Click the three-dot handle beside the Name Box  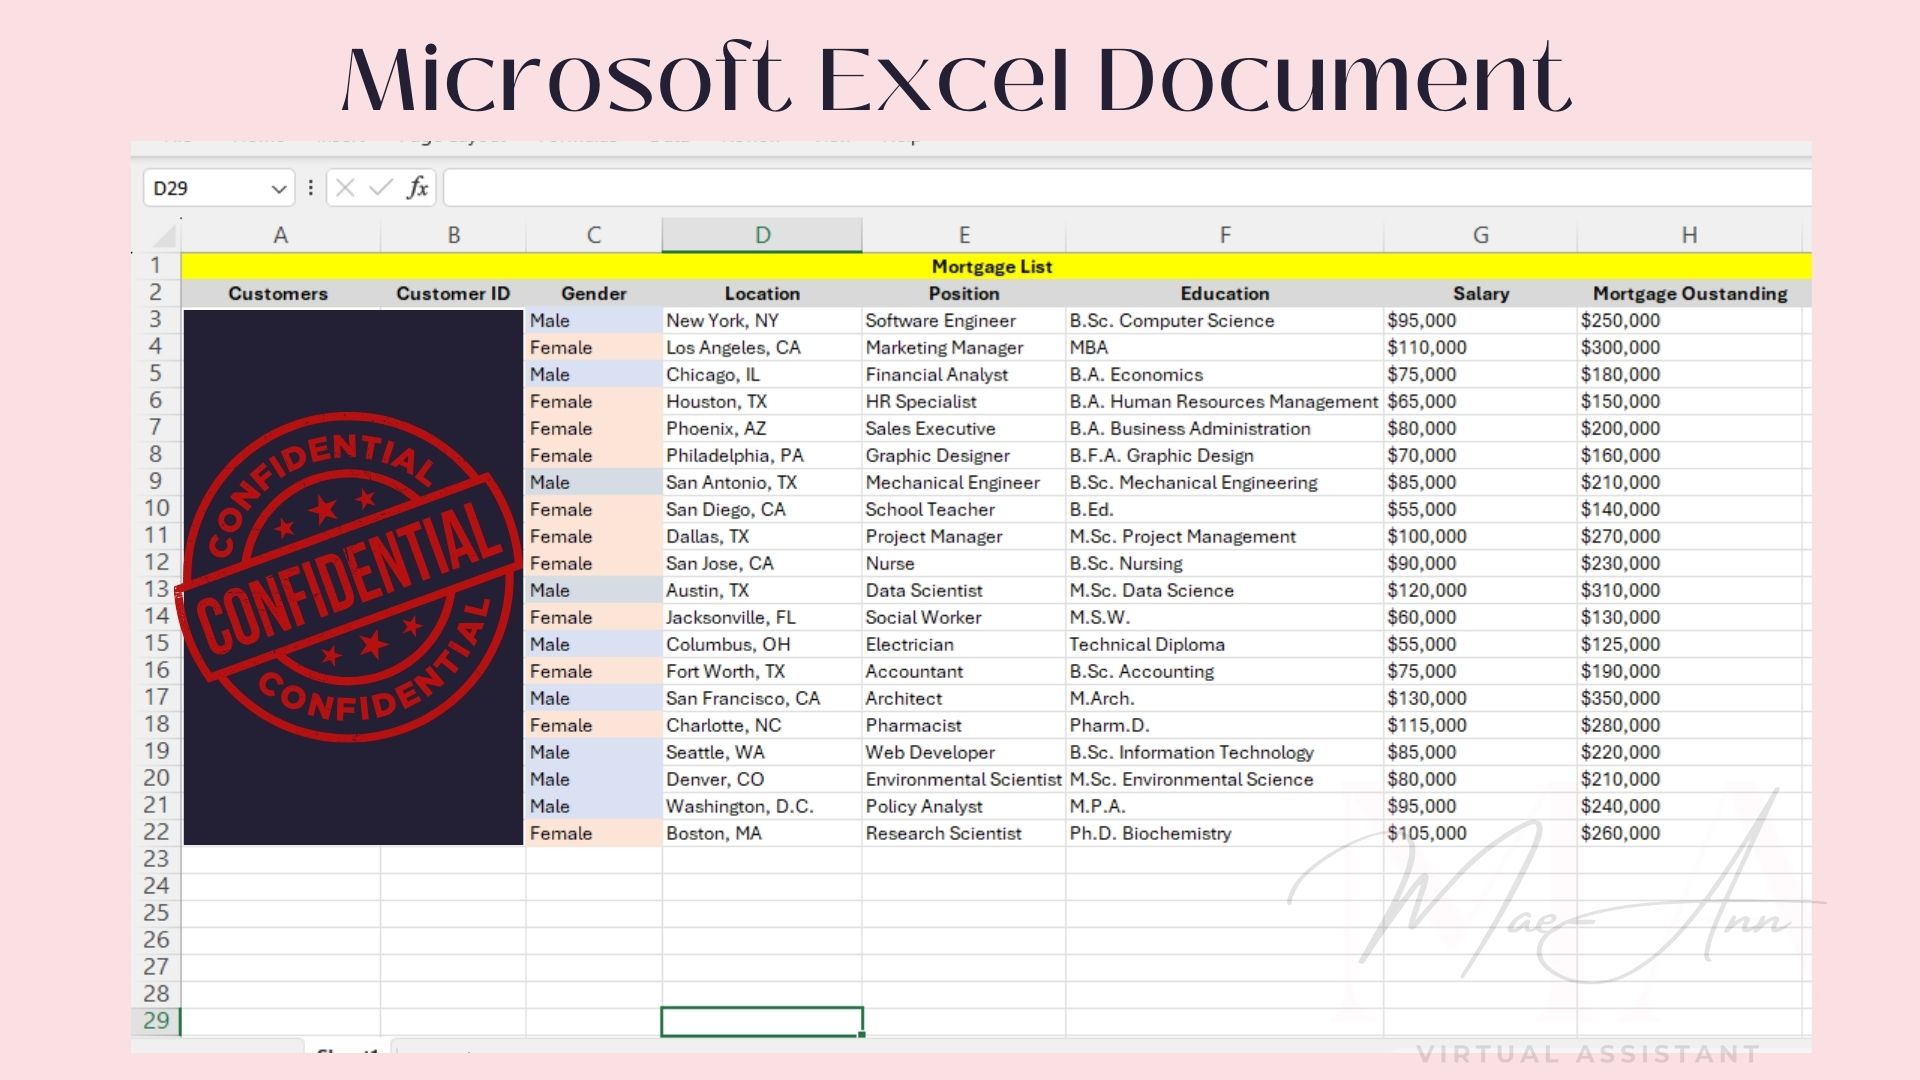[311, 188]
